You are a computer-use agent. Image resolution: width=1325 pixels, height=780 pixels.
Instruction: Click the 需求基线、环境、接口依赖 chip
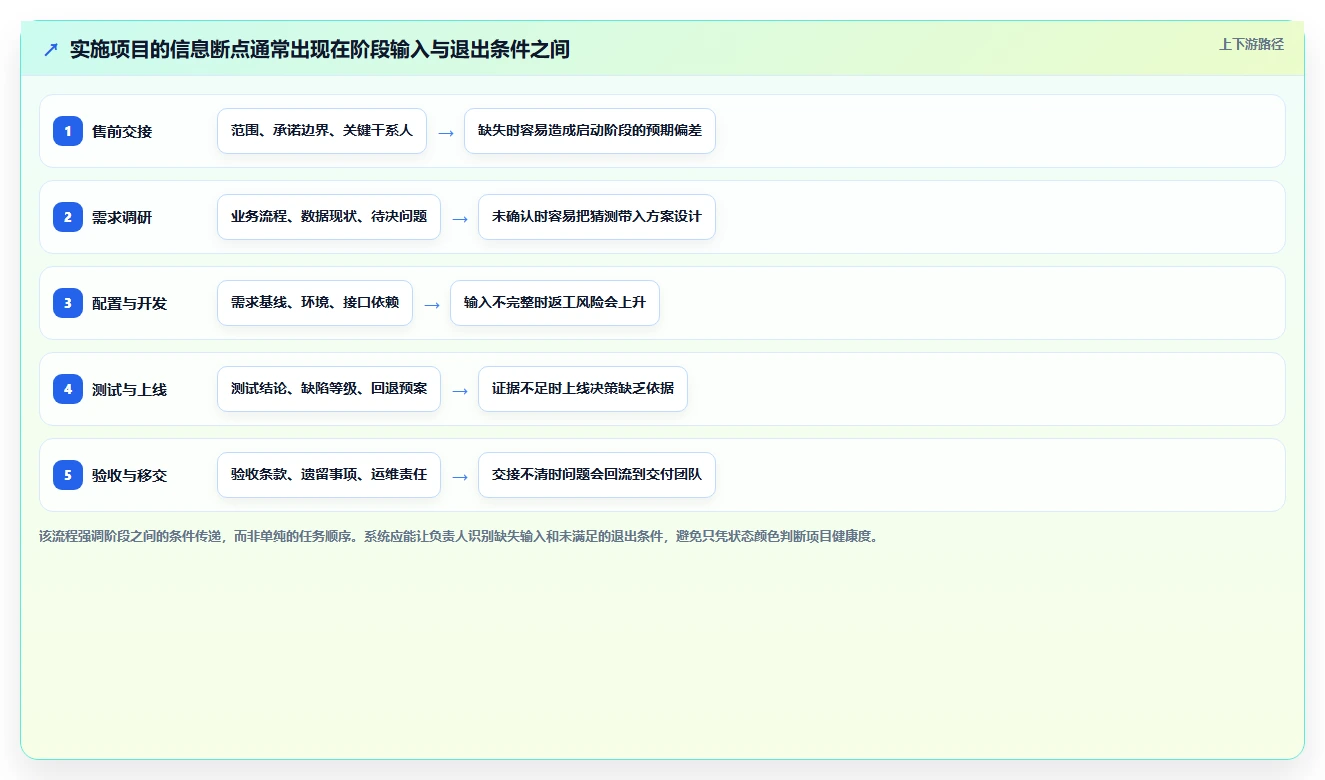tap(315, 303)
